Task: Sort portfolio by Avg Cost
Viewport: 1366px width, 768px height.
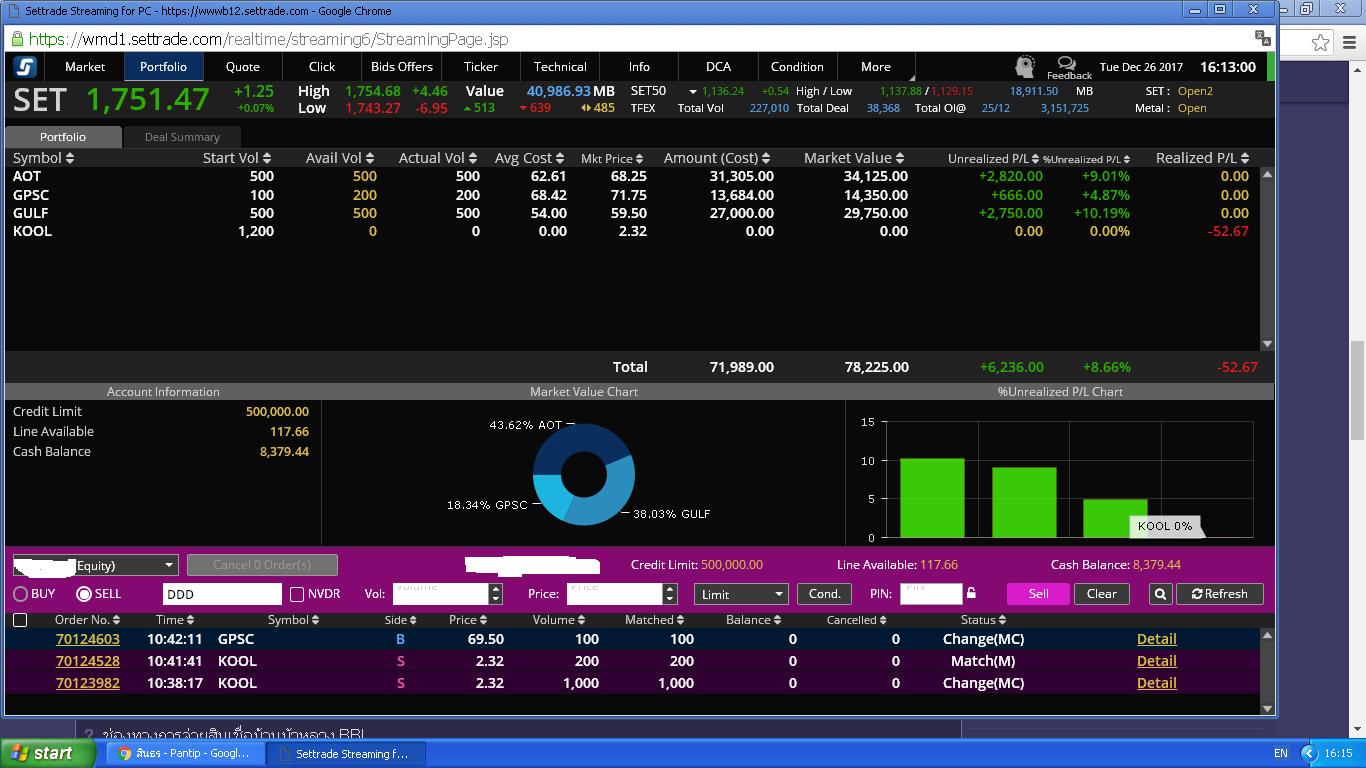Action: click(x=530, y=158)
